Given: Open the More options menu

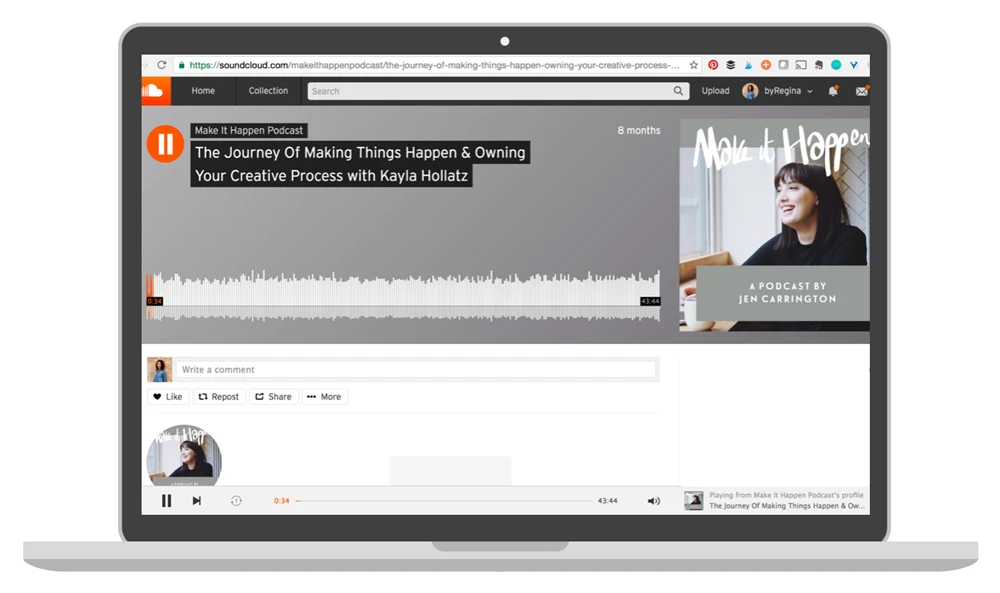Looking at the screenshot, I should (325, 397).
